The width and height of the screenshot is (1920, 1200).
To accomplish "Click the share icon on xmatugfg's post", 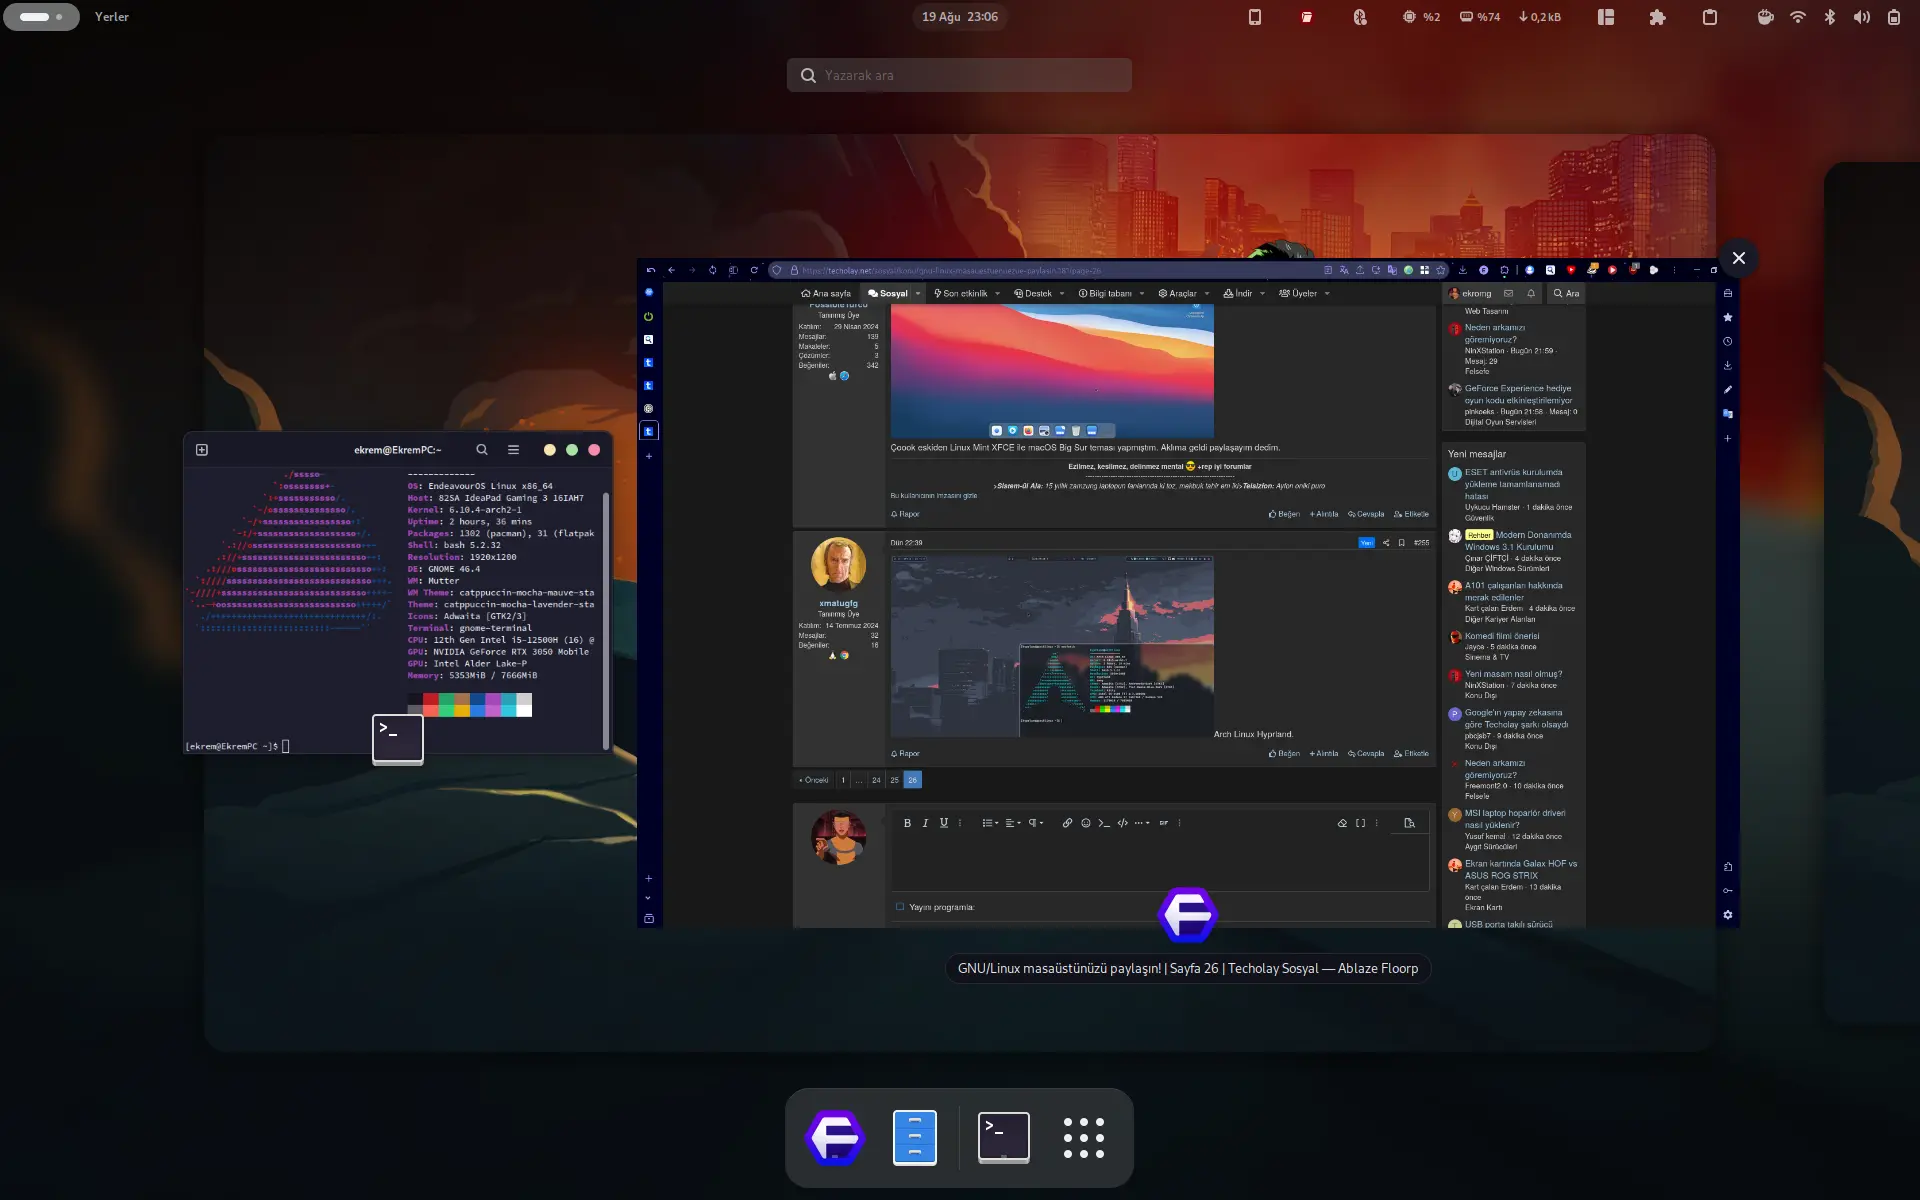I will point(1386,543).
